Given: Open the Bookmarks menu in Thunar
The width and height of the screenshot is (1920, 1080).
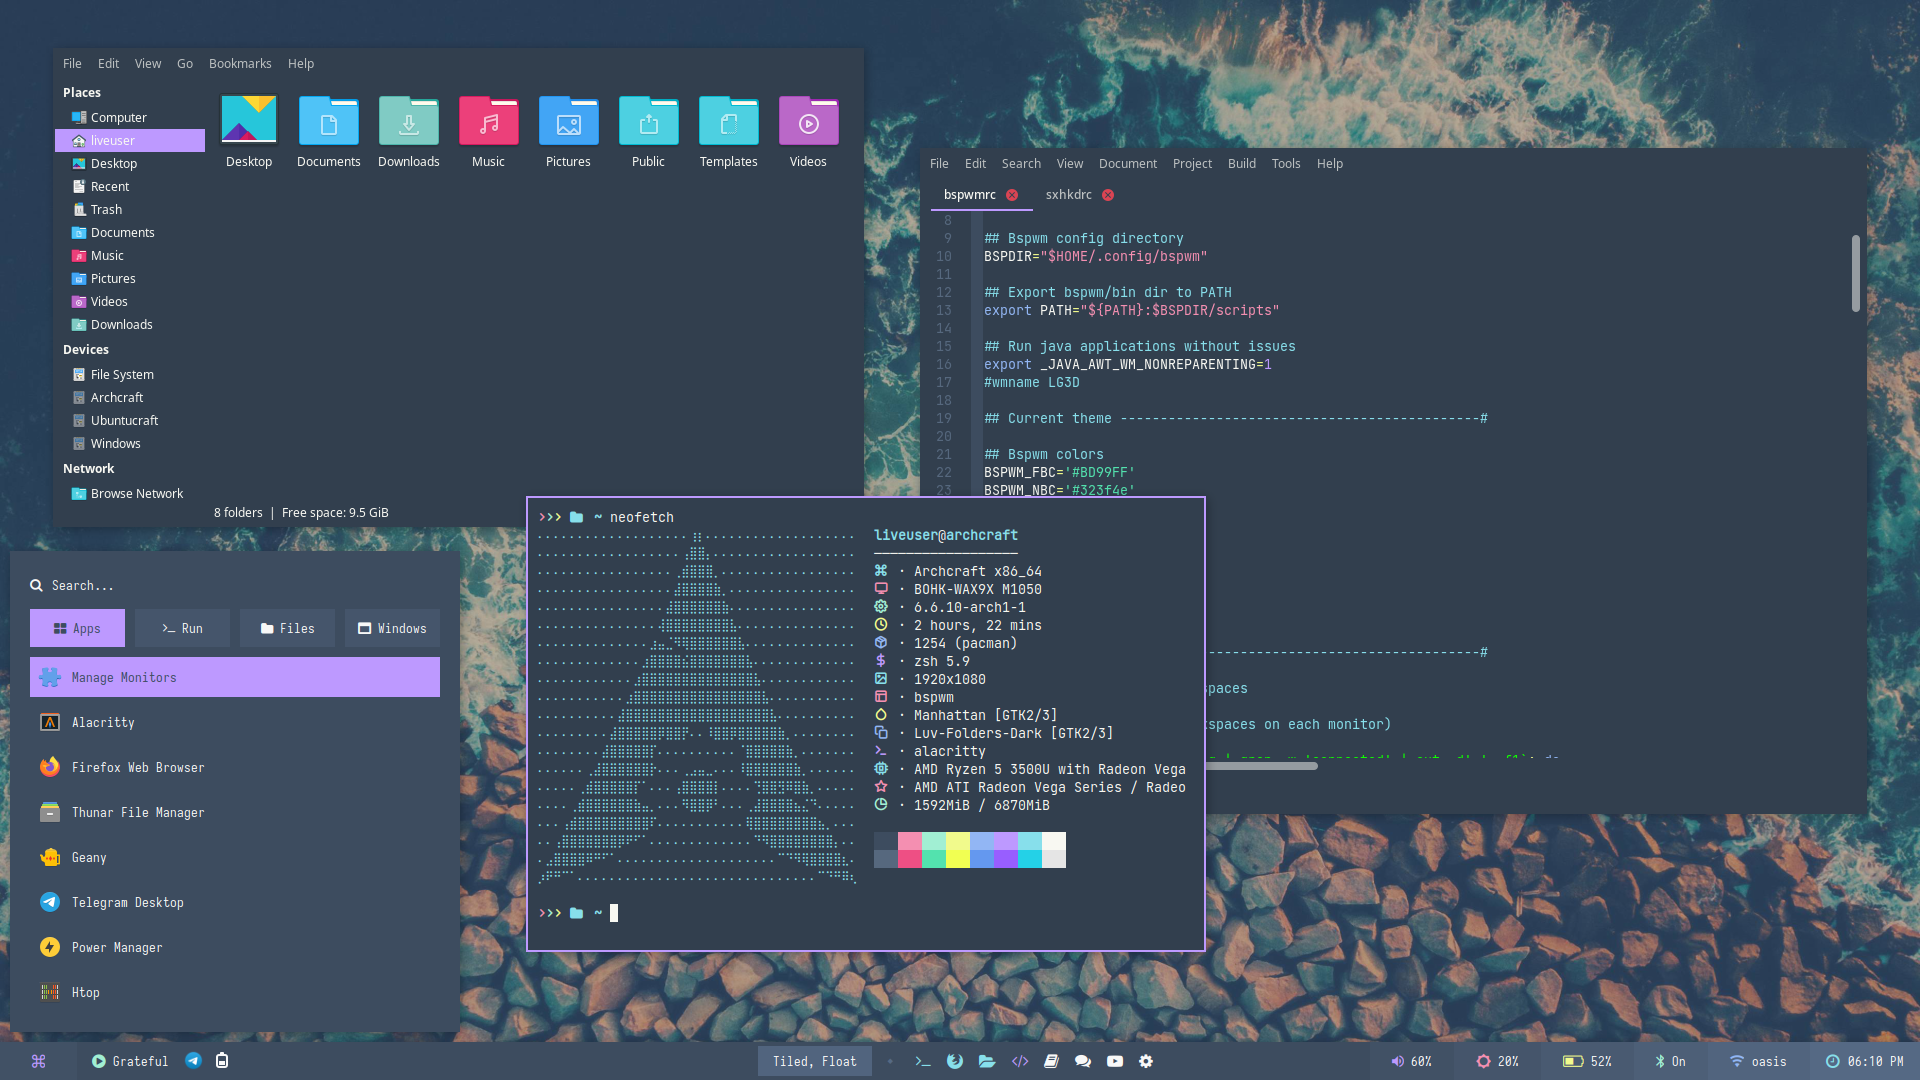Looking at the screenshot, I should (239, 63).
